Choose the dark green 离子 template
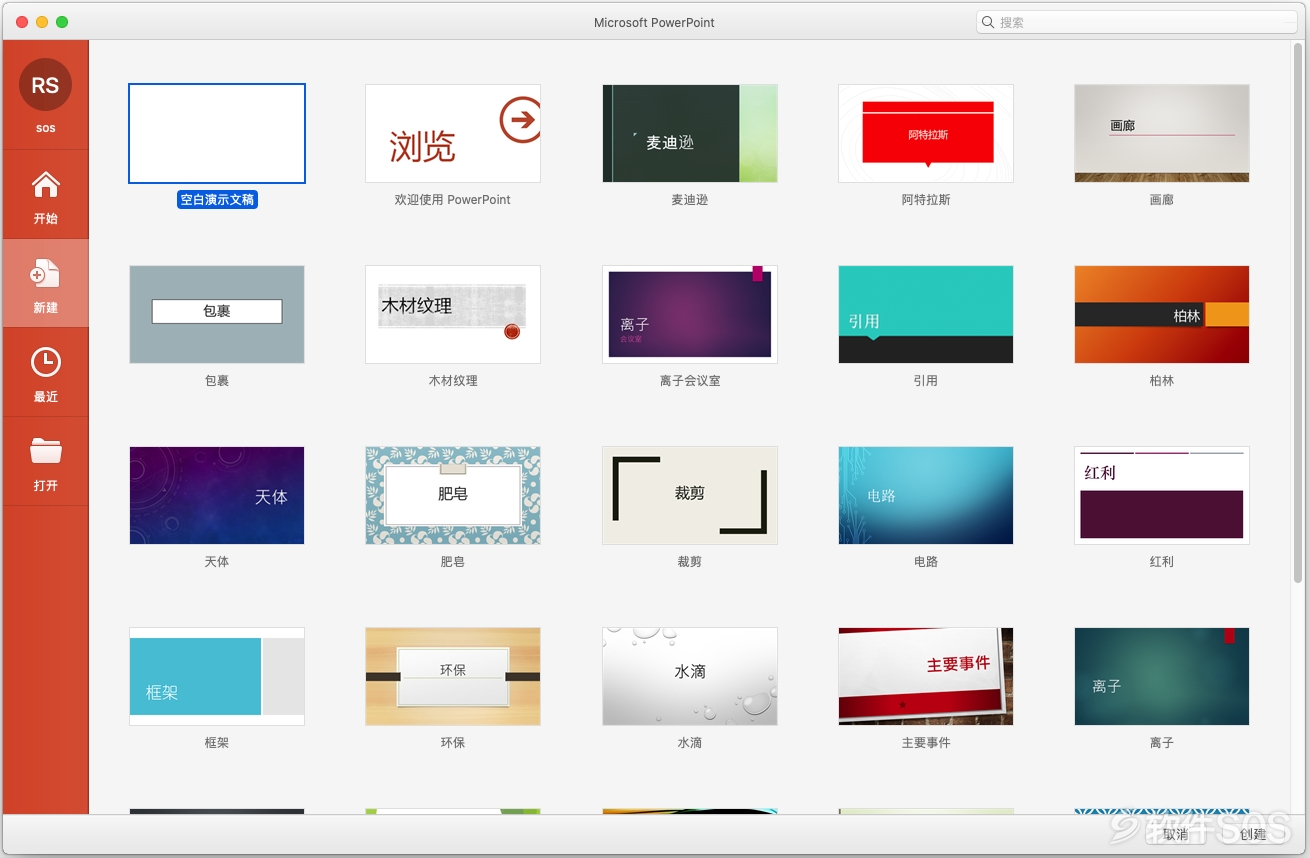Viewport: 1310px width, 858px height. click(1162, 677)
